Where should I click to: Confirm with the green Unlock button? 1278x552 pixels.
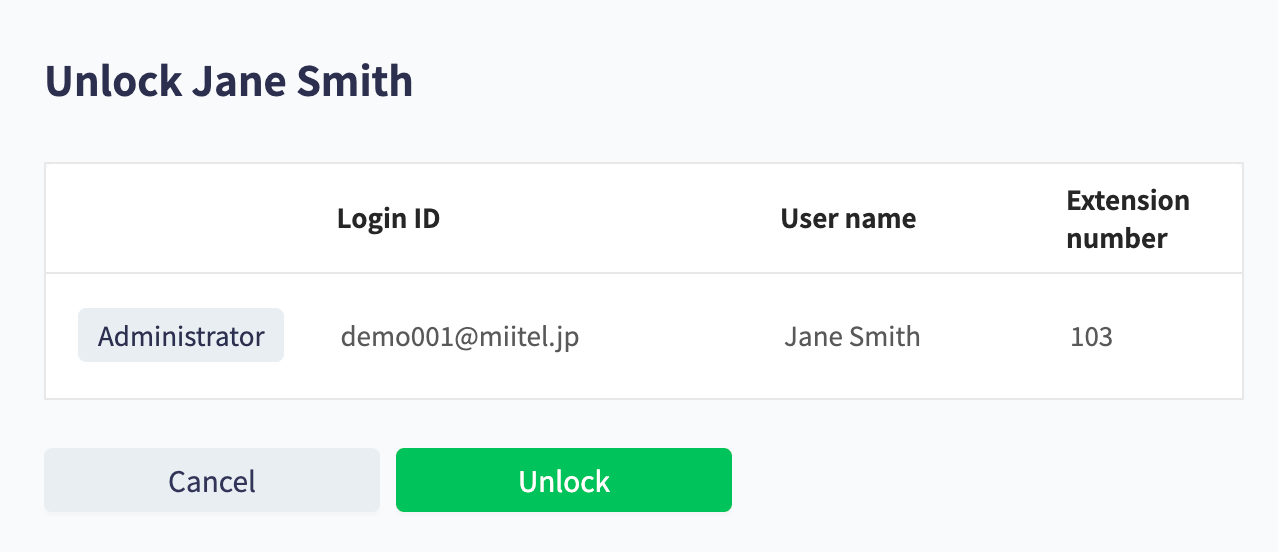(564, 480)
